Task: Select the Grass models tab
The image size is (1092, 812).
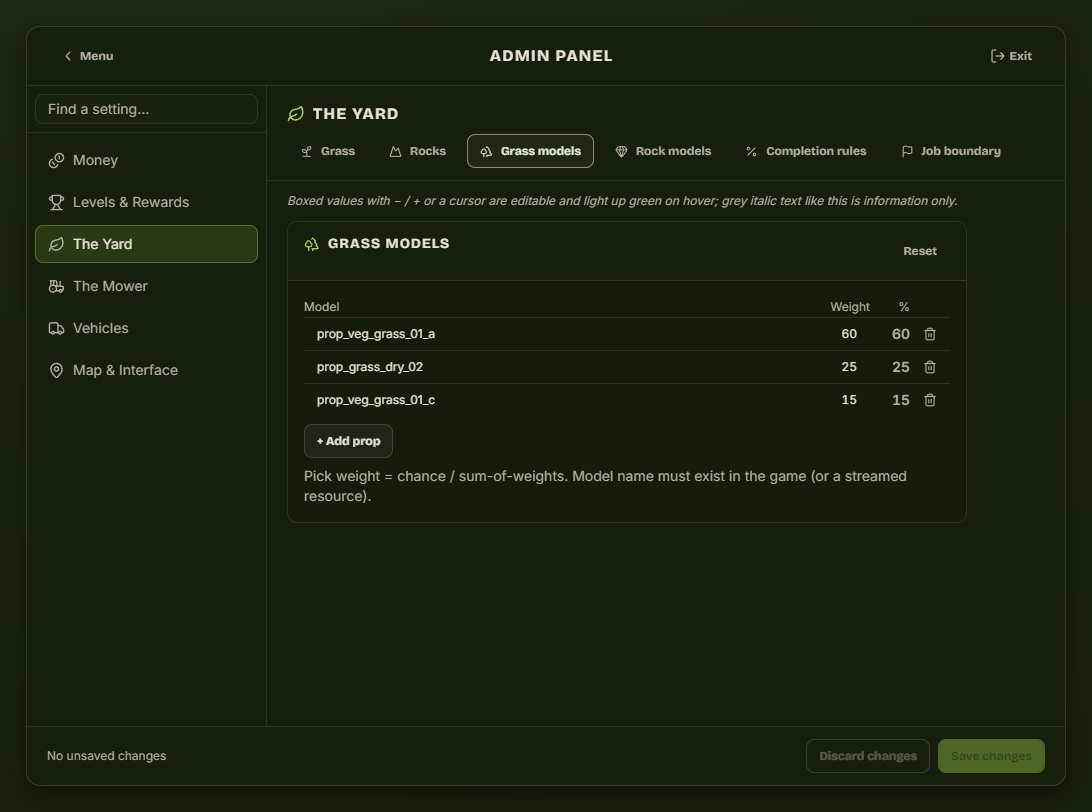Action: point(530,151)
